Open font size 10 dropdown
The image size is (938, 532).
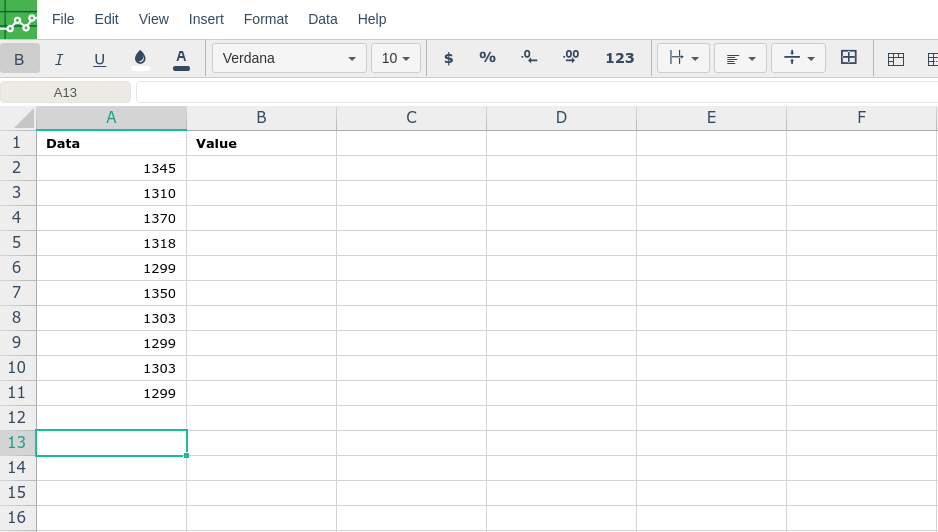click(396, 58)
